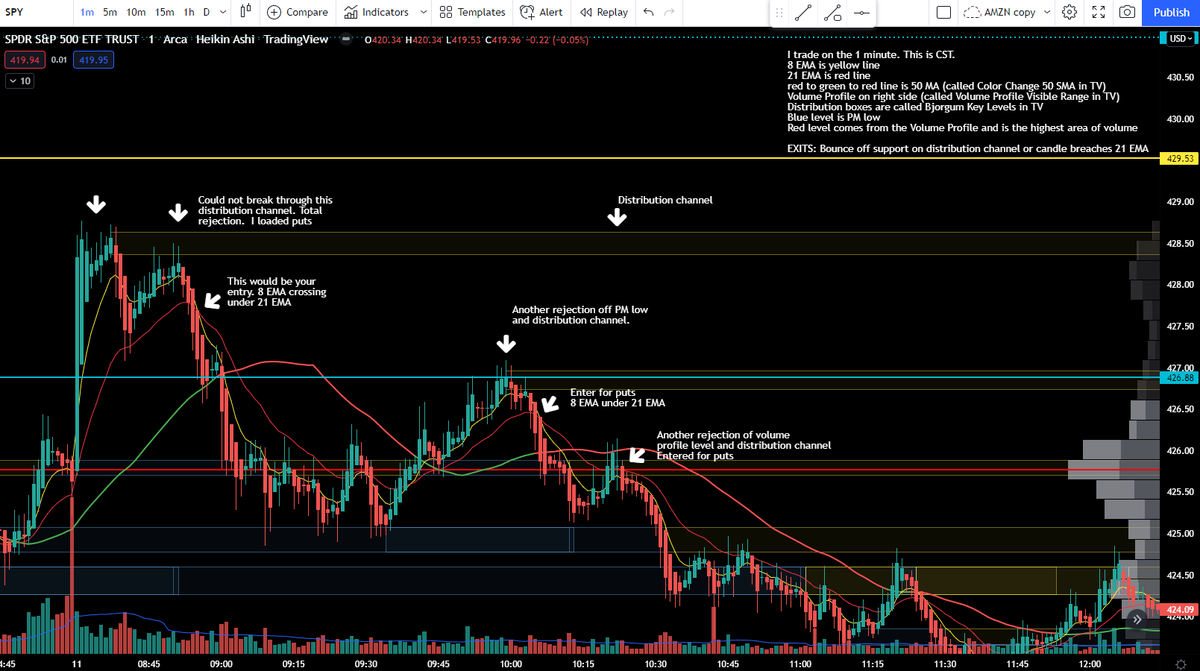Switch to the 5m timeframe
The image size is (1200, 671).
[x=110, y=12]
